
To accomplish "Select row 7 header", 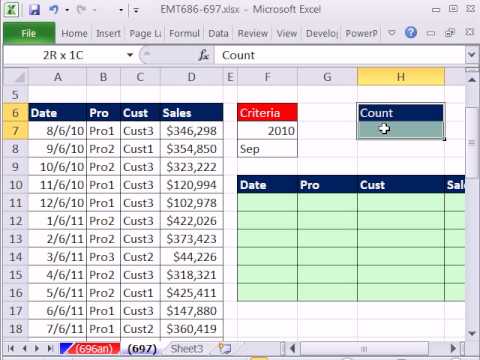I will pos(16,131).
